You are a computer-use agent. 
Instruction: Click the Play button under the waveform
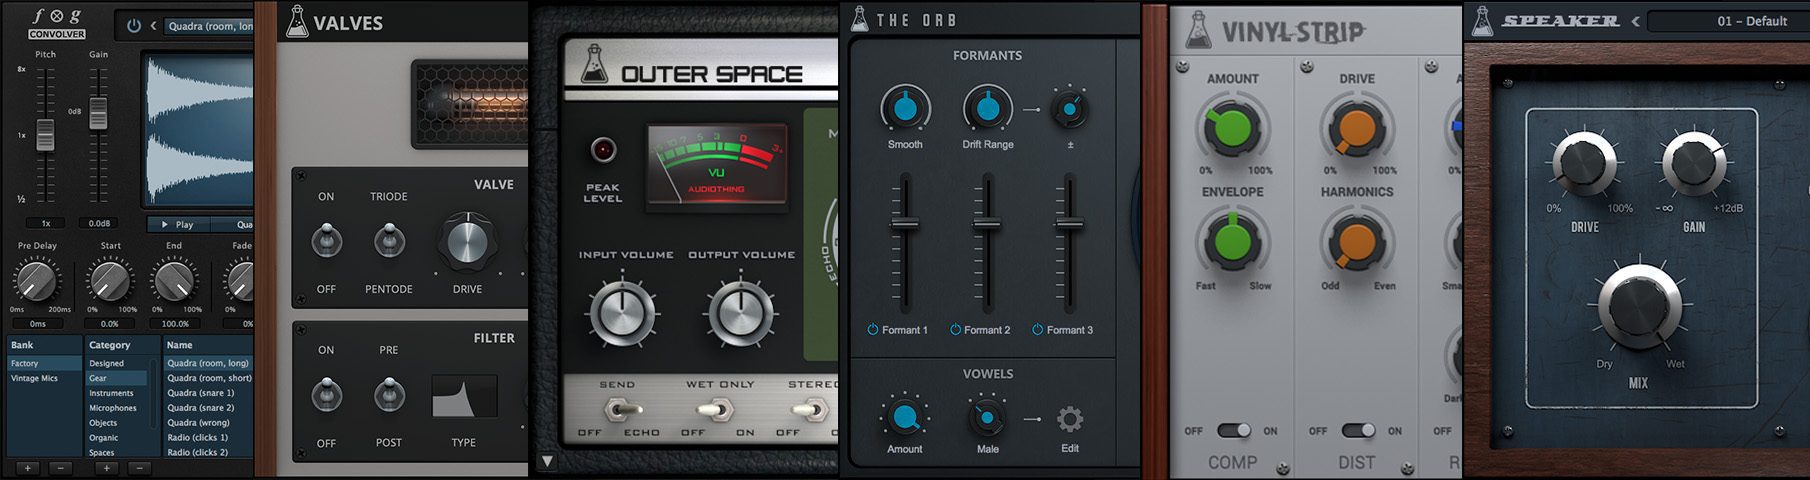(x=179, y=224)
